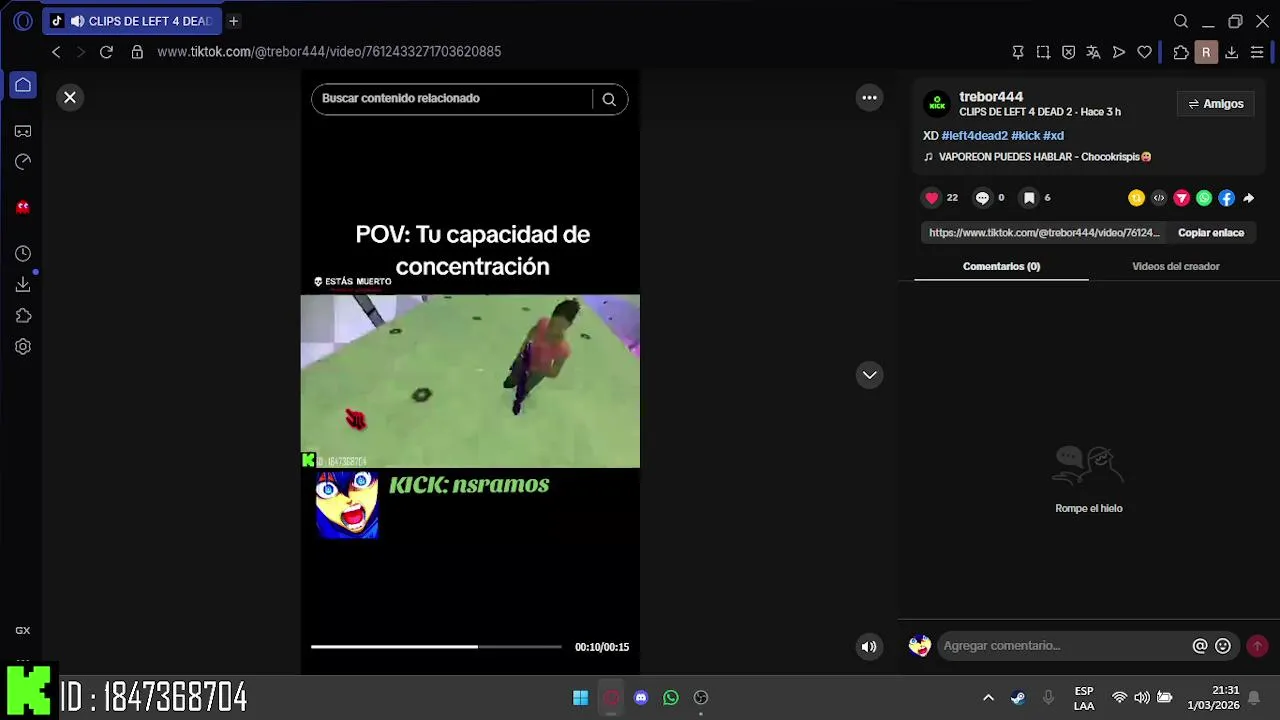Image resolution: width=1280 pixels, height=720 pixels.
Task: Share video to WhatsApp
Action: [1204, 198]
